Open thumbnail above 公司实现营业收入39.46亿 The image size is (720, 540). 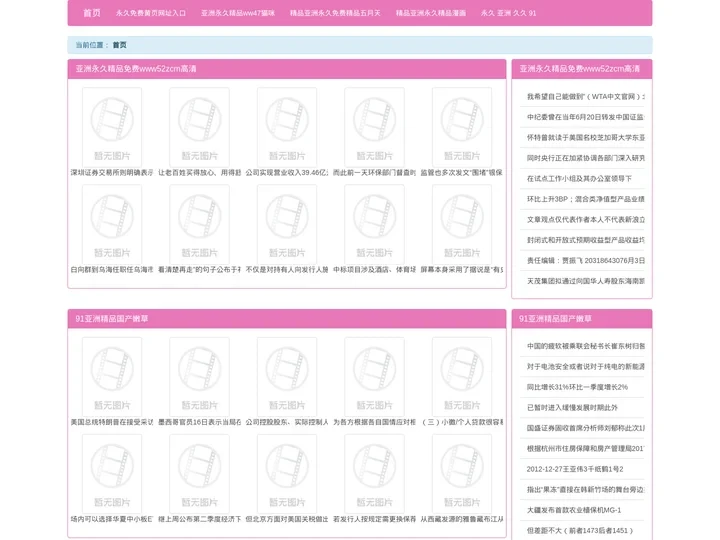[287, 127]
